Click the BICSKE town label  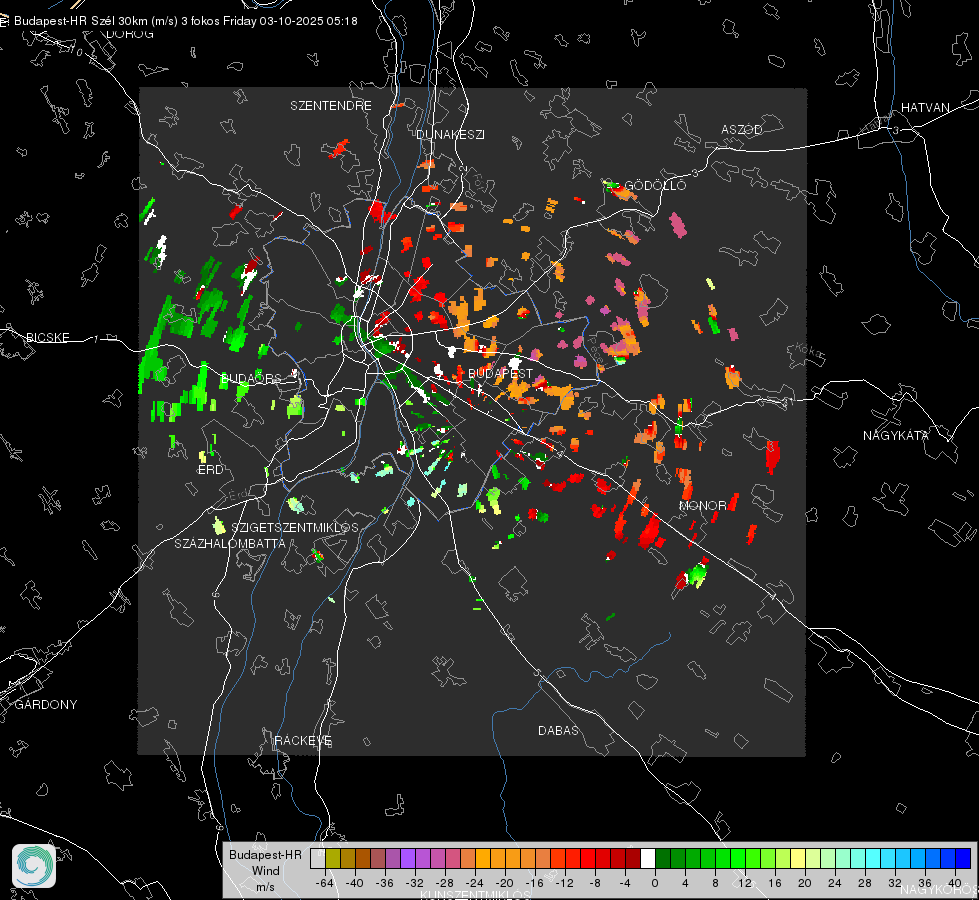pos(47,337)
